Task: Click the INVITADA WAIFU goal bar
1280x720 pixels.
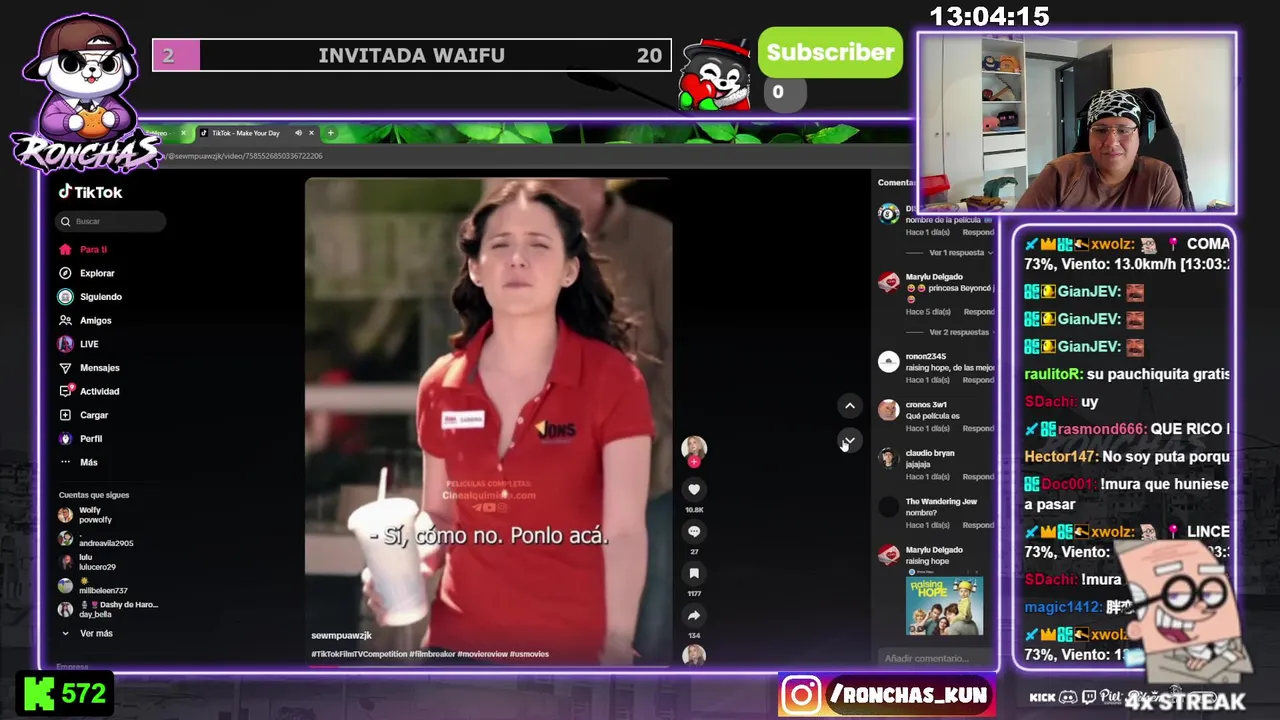Action: (x=411, y=55)
